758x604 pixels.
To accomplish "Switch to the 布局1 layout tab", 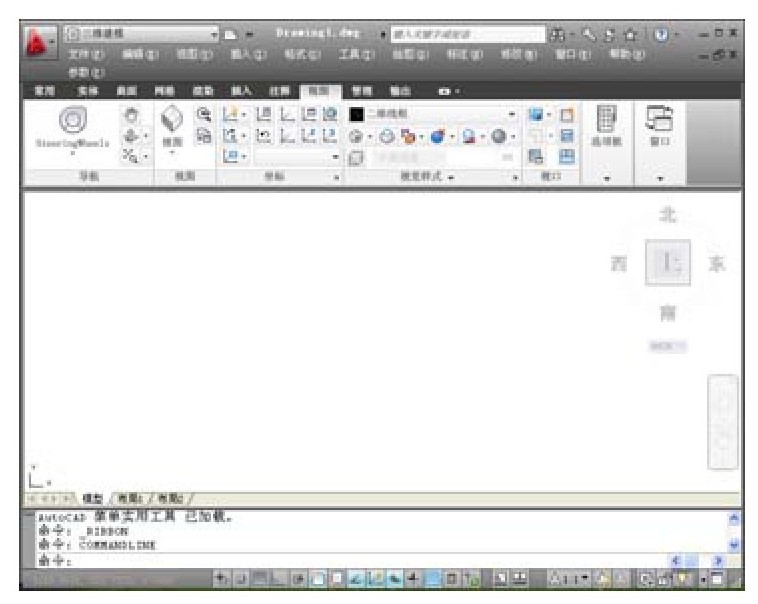I will 130,499.
